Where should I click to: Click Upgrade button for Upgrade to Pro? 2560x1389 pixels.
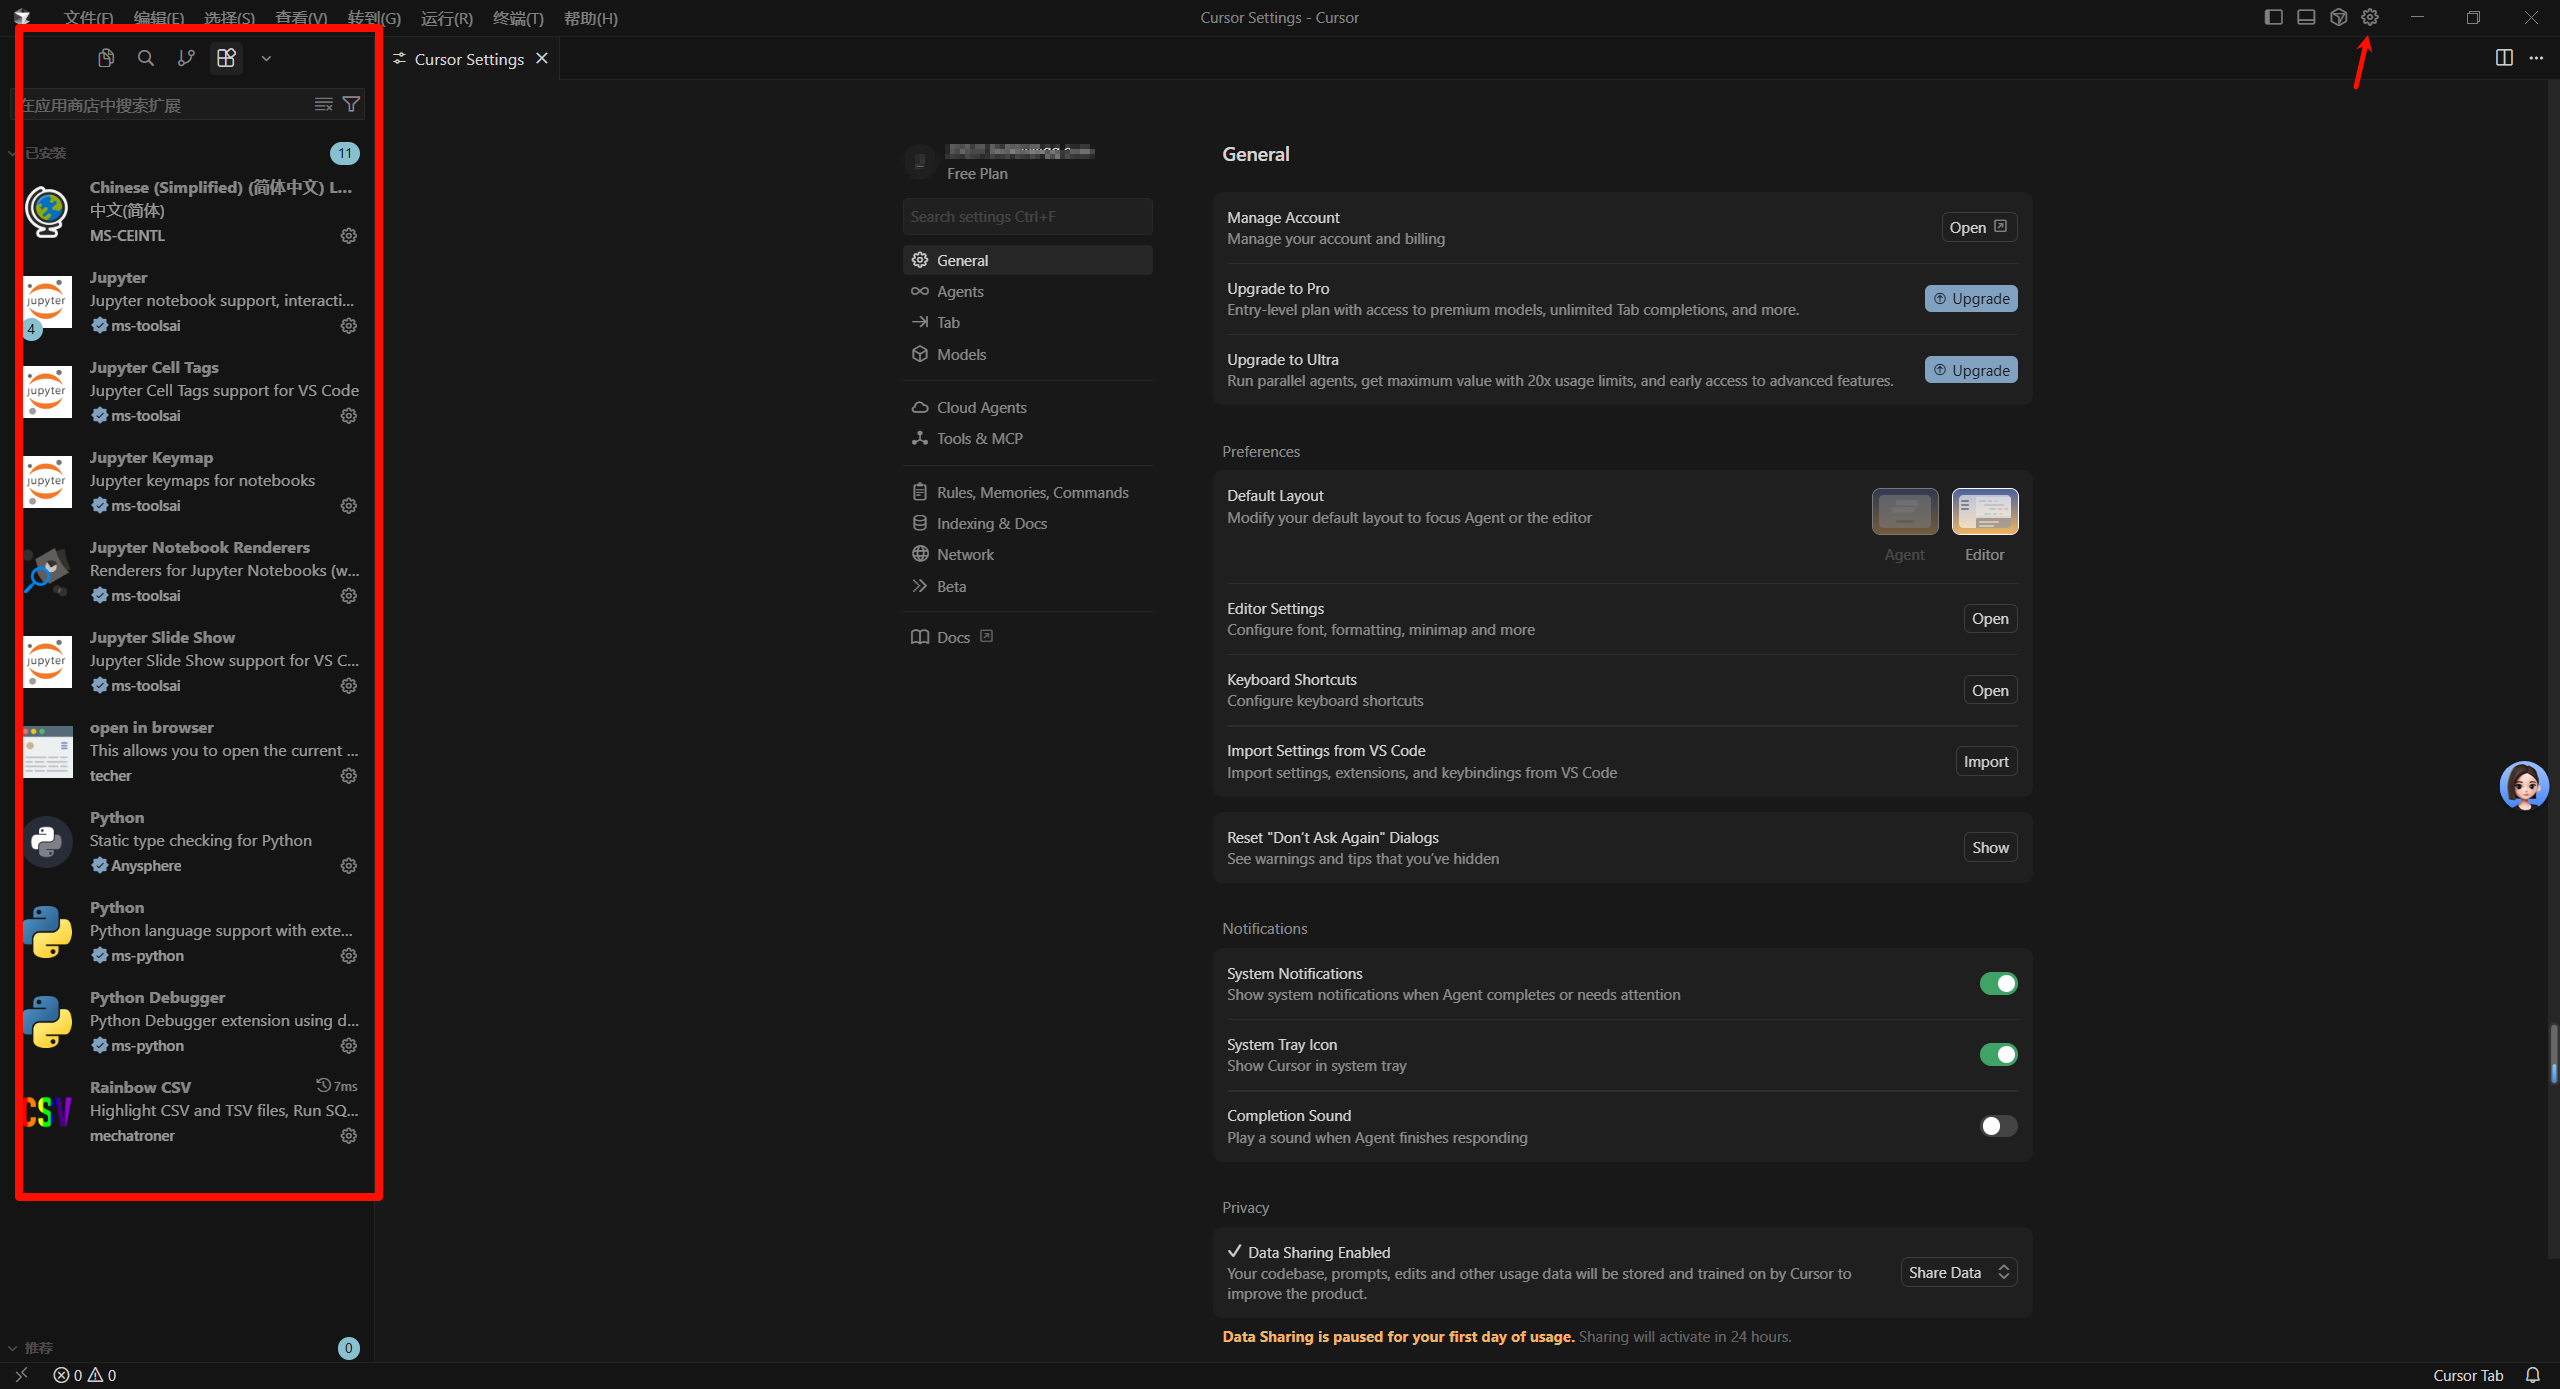1970,298
